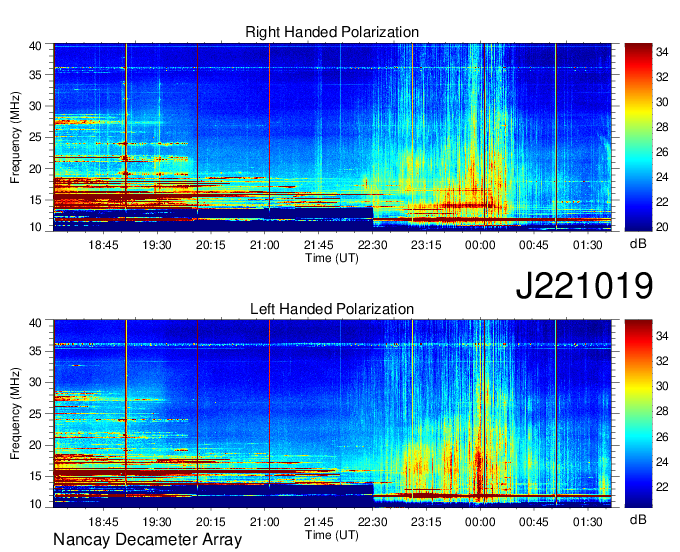Image resolution: width=680 pixels, height=552 pixels.
Task: Click the 22 dB label on bottom colorbar
Action: pos(662,487)
